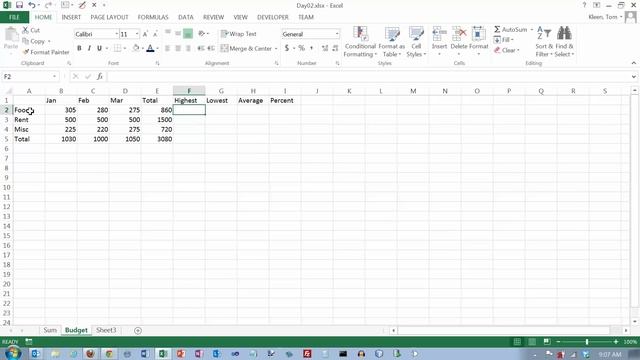Viewport: 640px width, 360px height.
Task: Open the font size dropdown
Action: (137, 34)
